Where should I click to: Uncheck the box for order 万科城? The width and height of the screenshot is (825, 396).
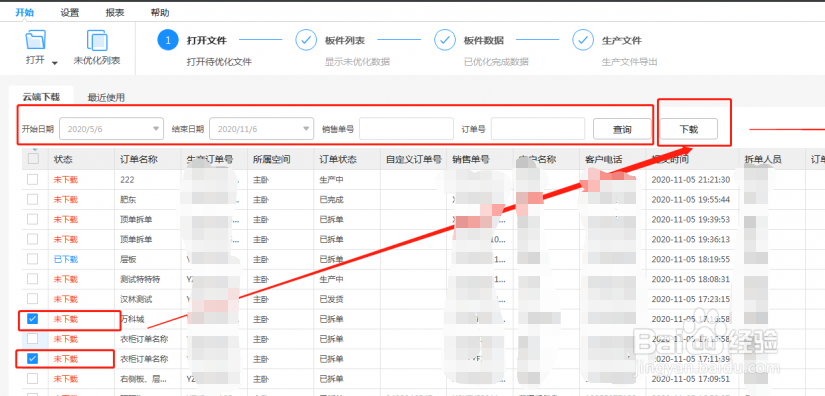pyautogui.click(x=33, y=319)
